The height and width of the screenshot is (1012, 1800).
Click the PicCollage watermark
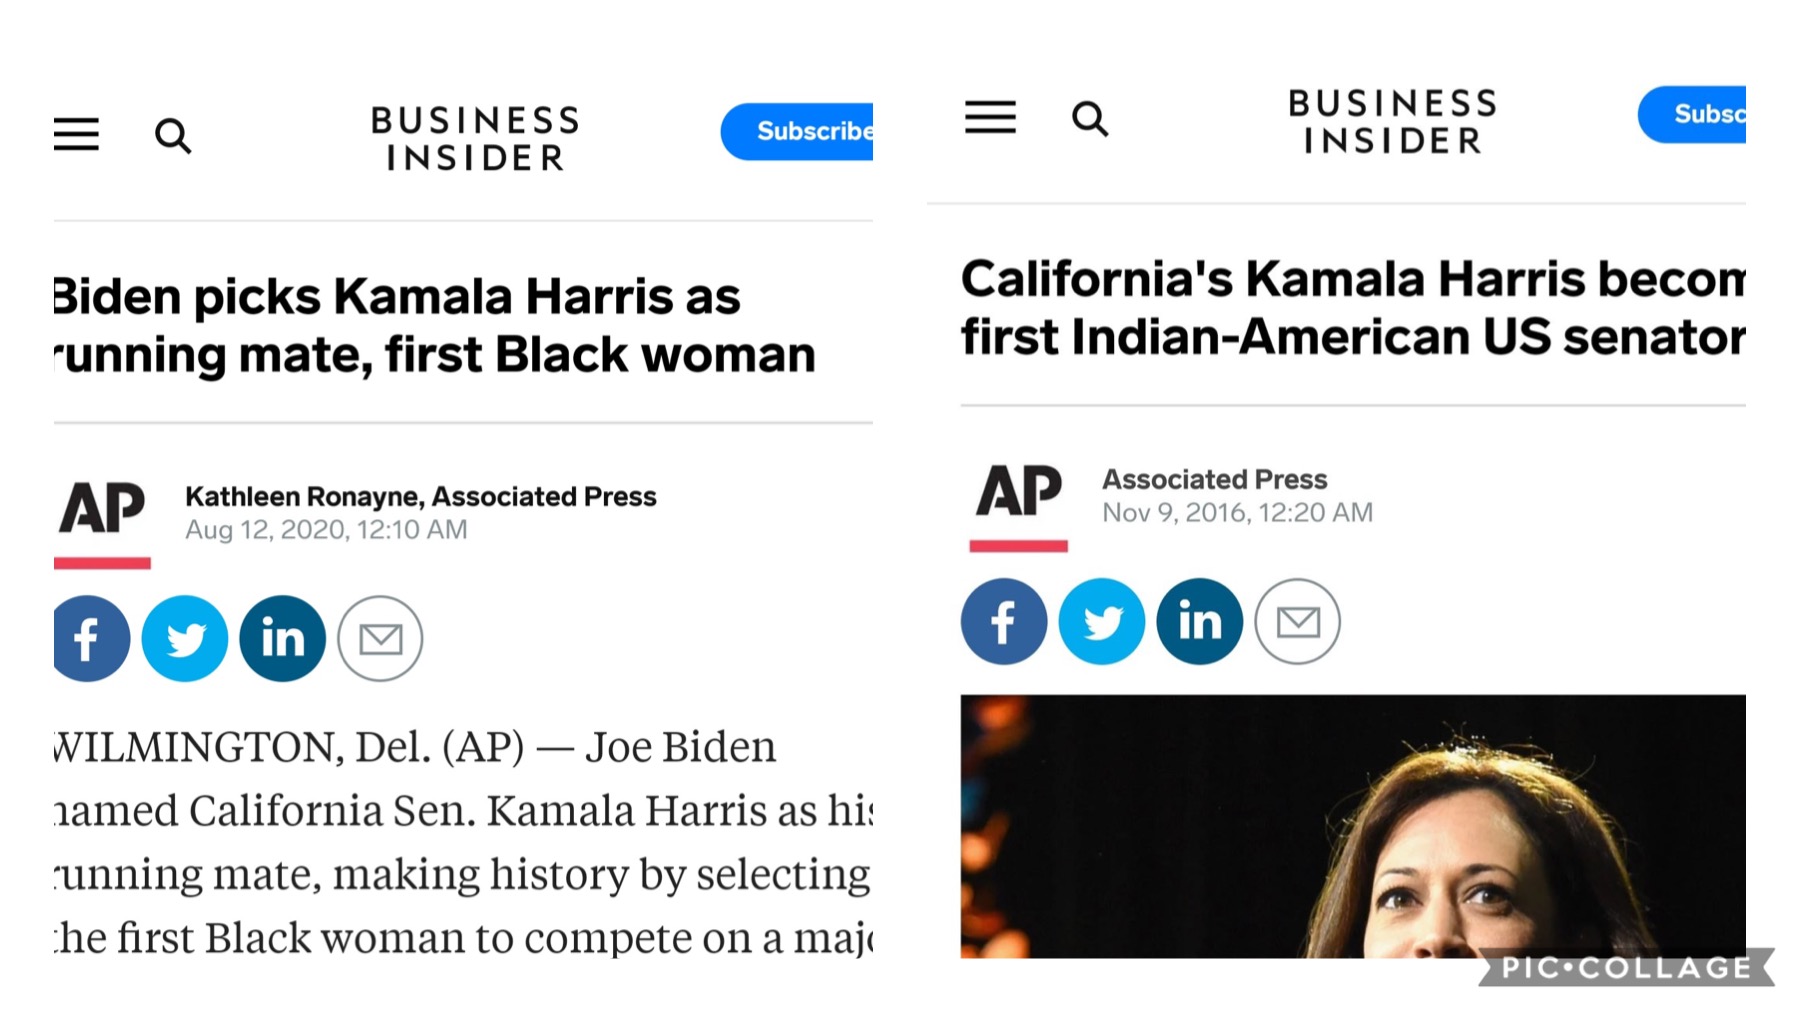click(1626, 967)
